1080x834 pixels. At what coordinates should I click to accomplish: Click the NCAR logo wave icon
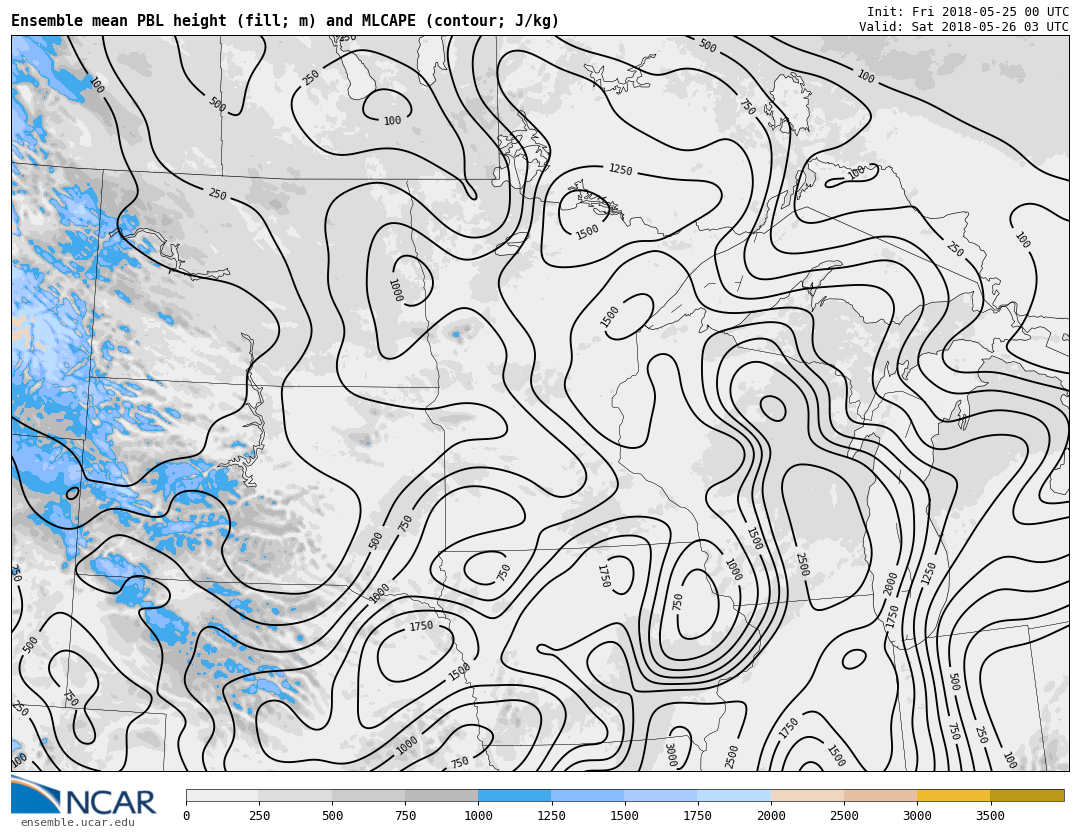click(x=35, y=796)
